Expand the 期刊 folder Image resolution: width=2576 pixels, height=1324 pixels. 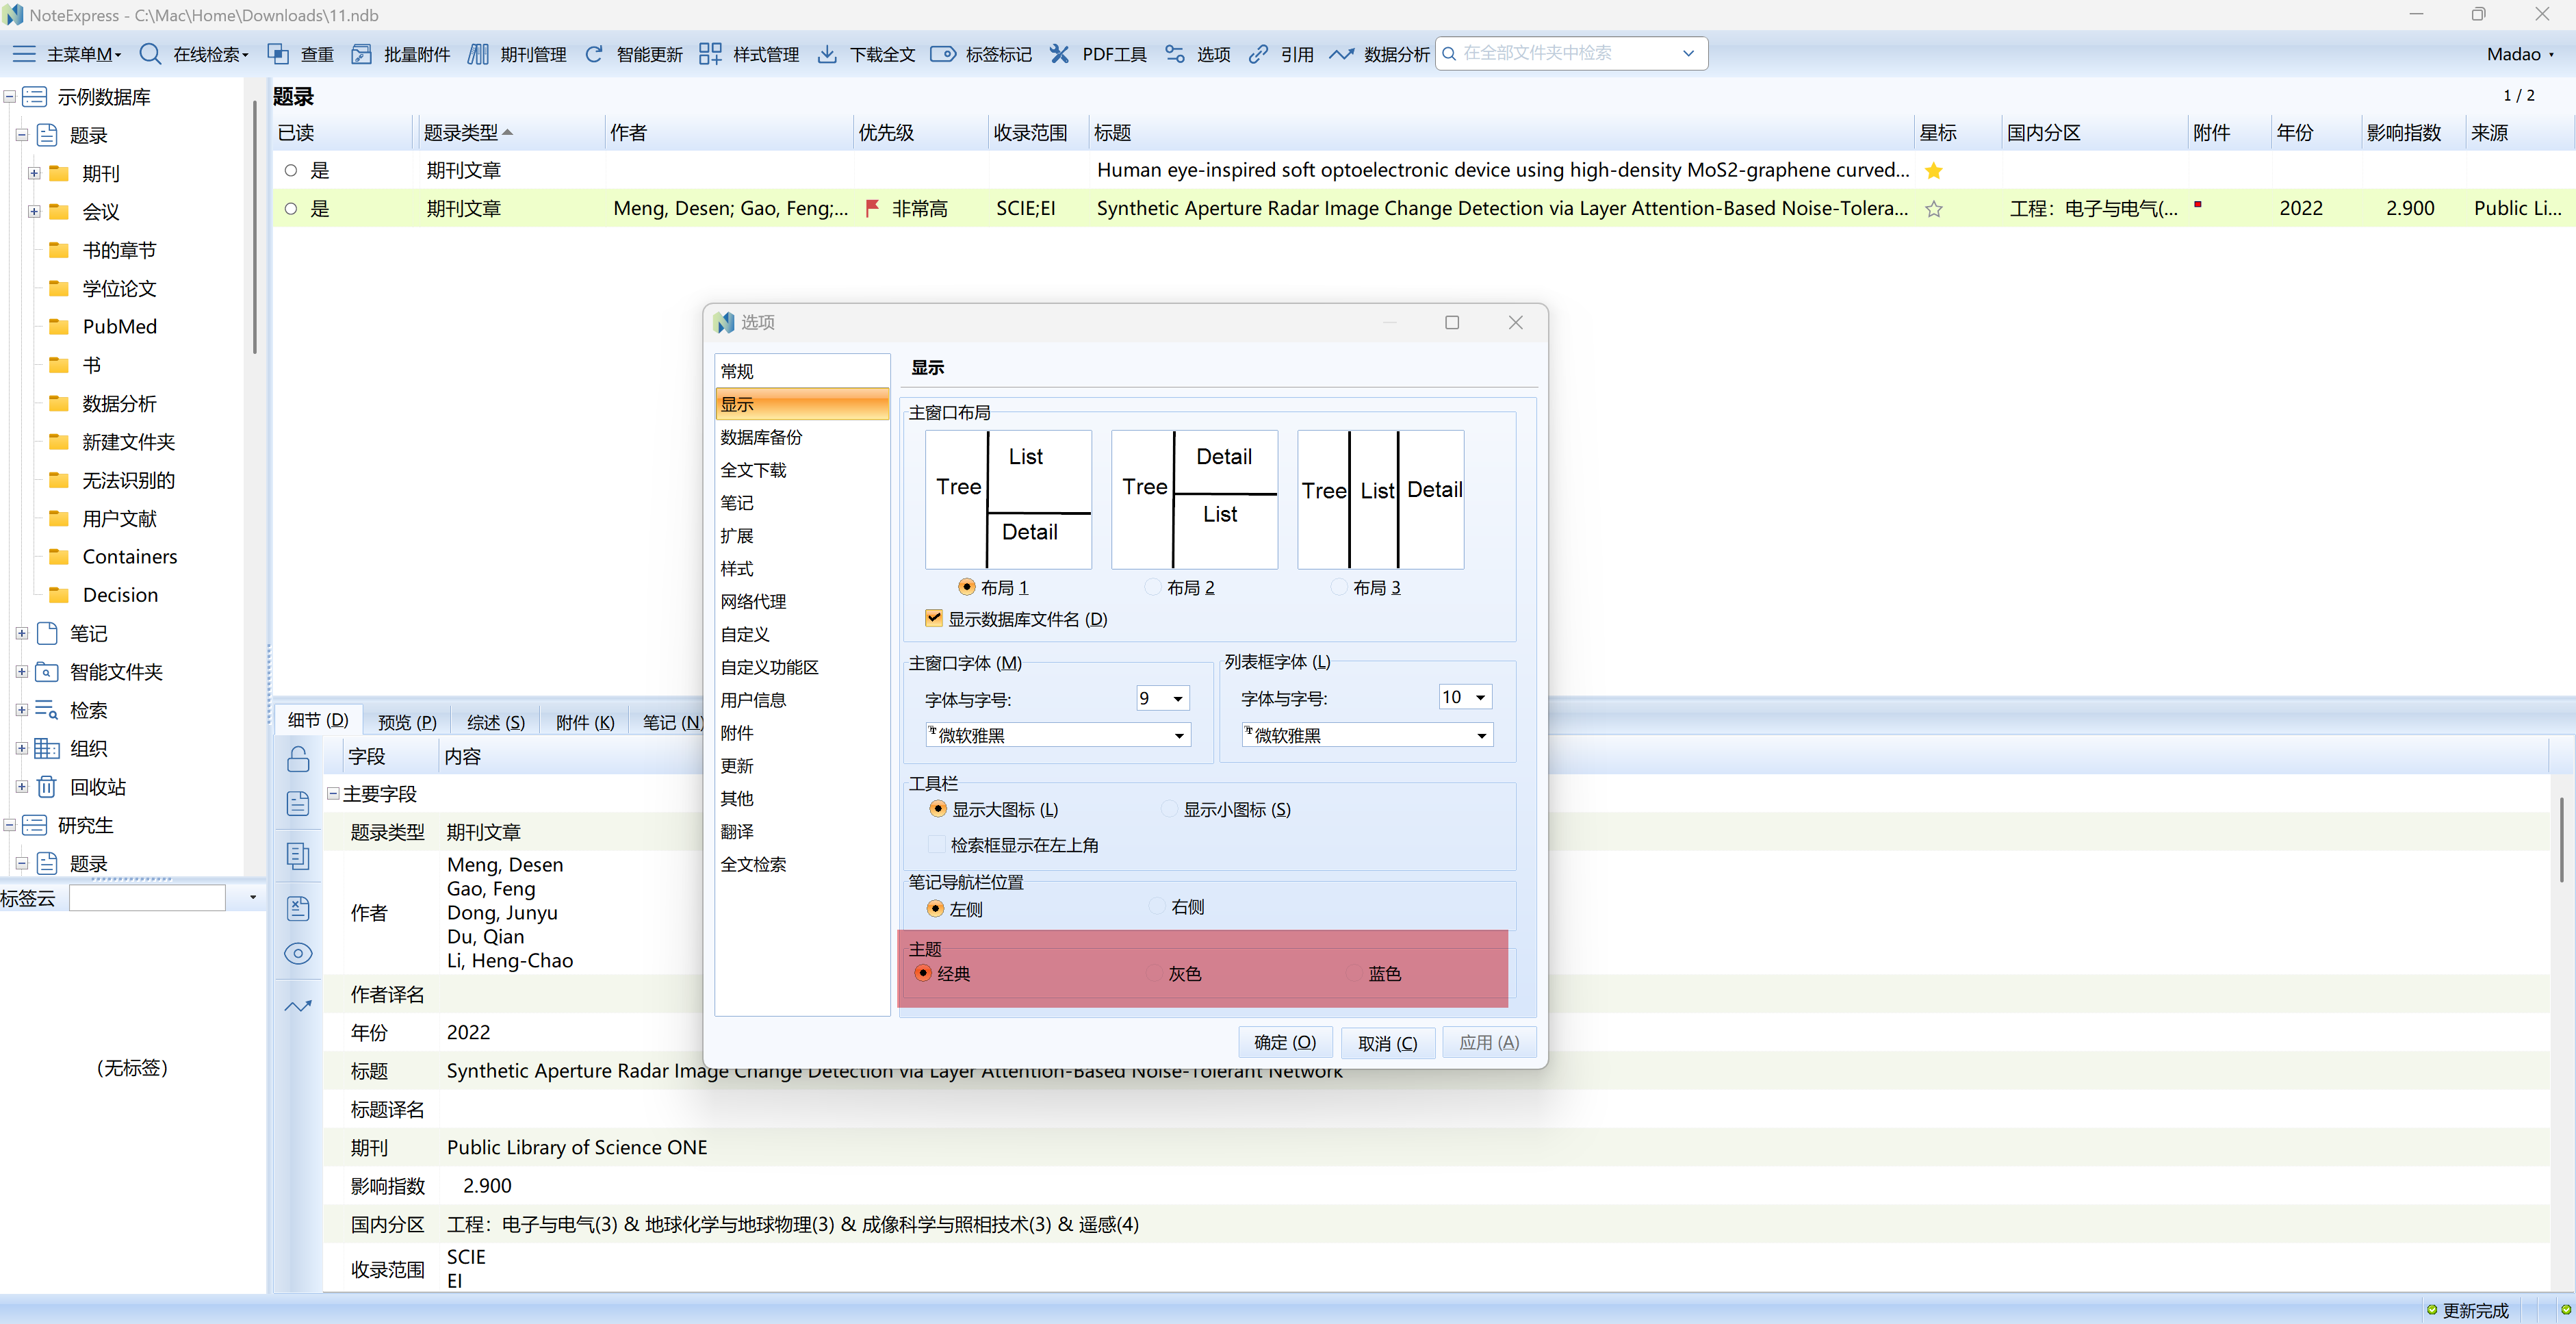pos(35,173)
